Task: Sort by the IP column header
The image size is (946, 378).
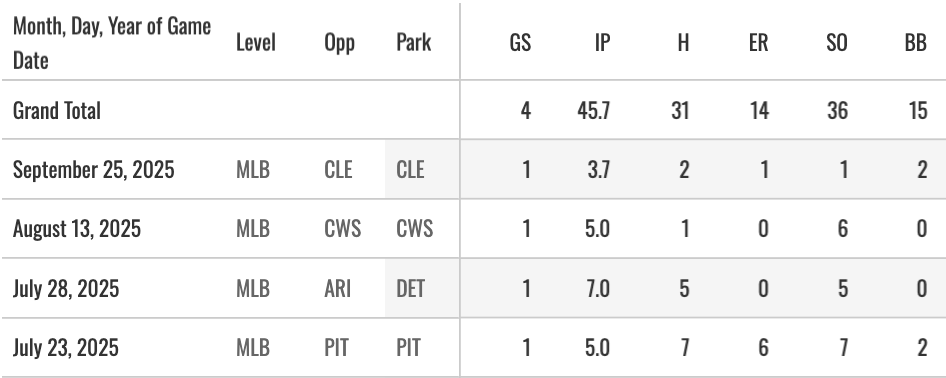Action: pyautogui.click(x=602, y=43)
